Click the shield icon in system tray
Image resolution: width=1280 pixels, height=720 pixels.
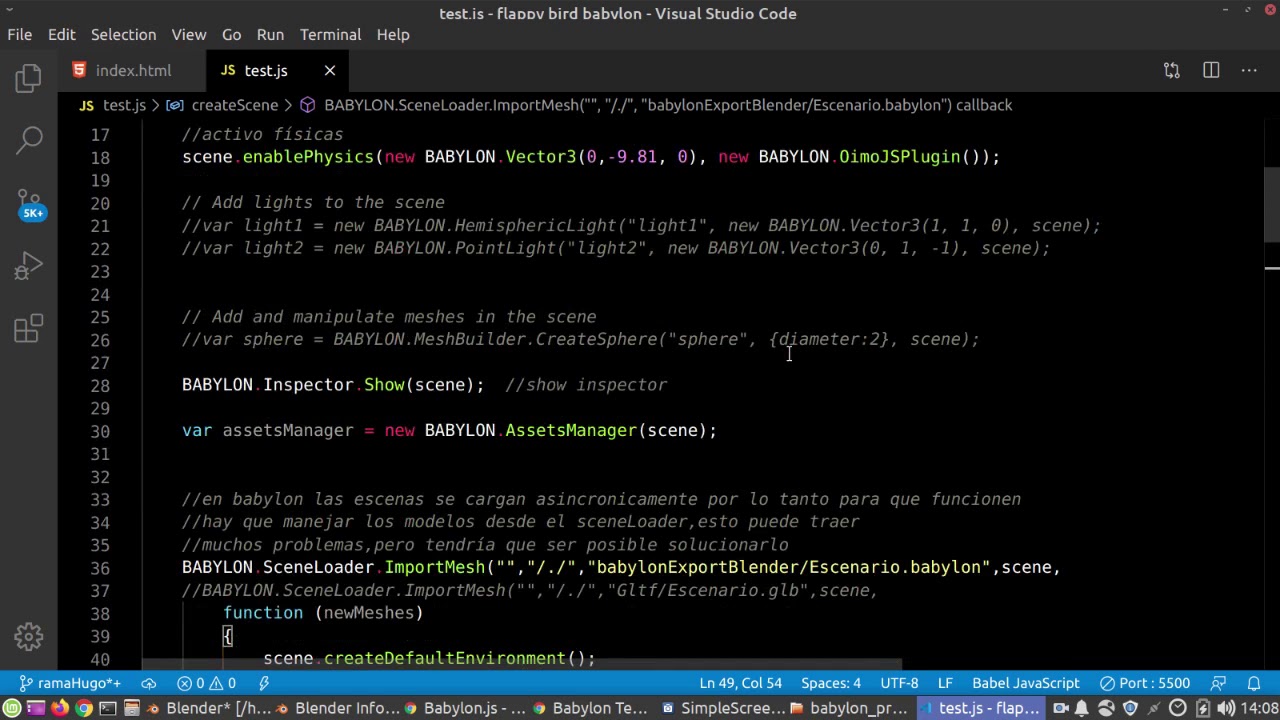[x=1130, y=709]
